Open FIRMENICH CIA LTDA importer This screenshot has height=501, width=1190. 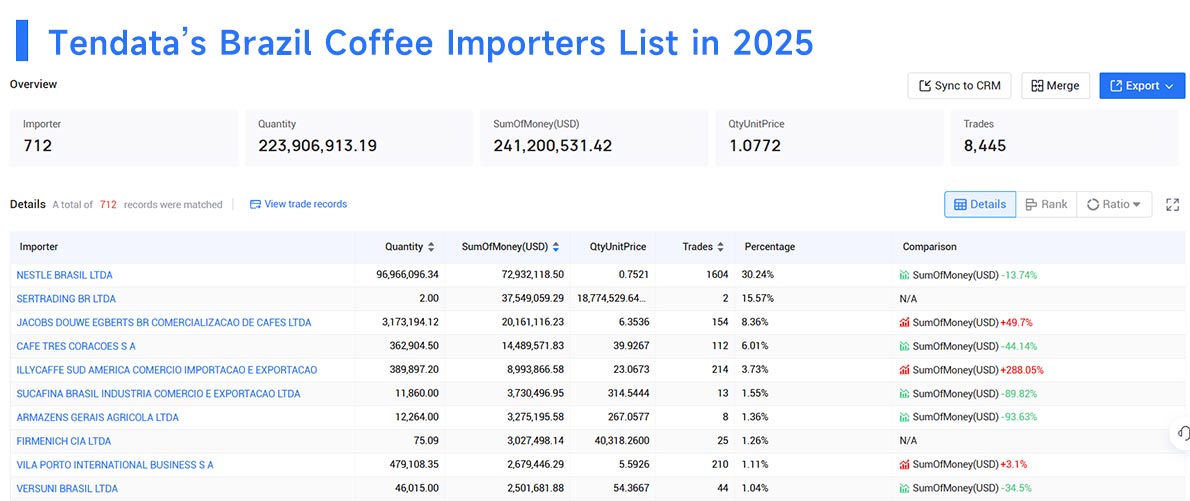click(x=64, y=441)
